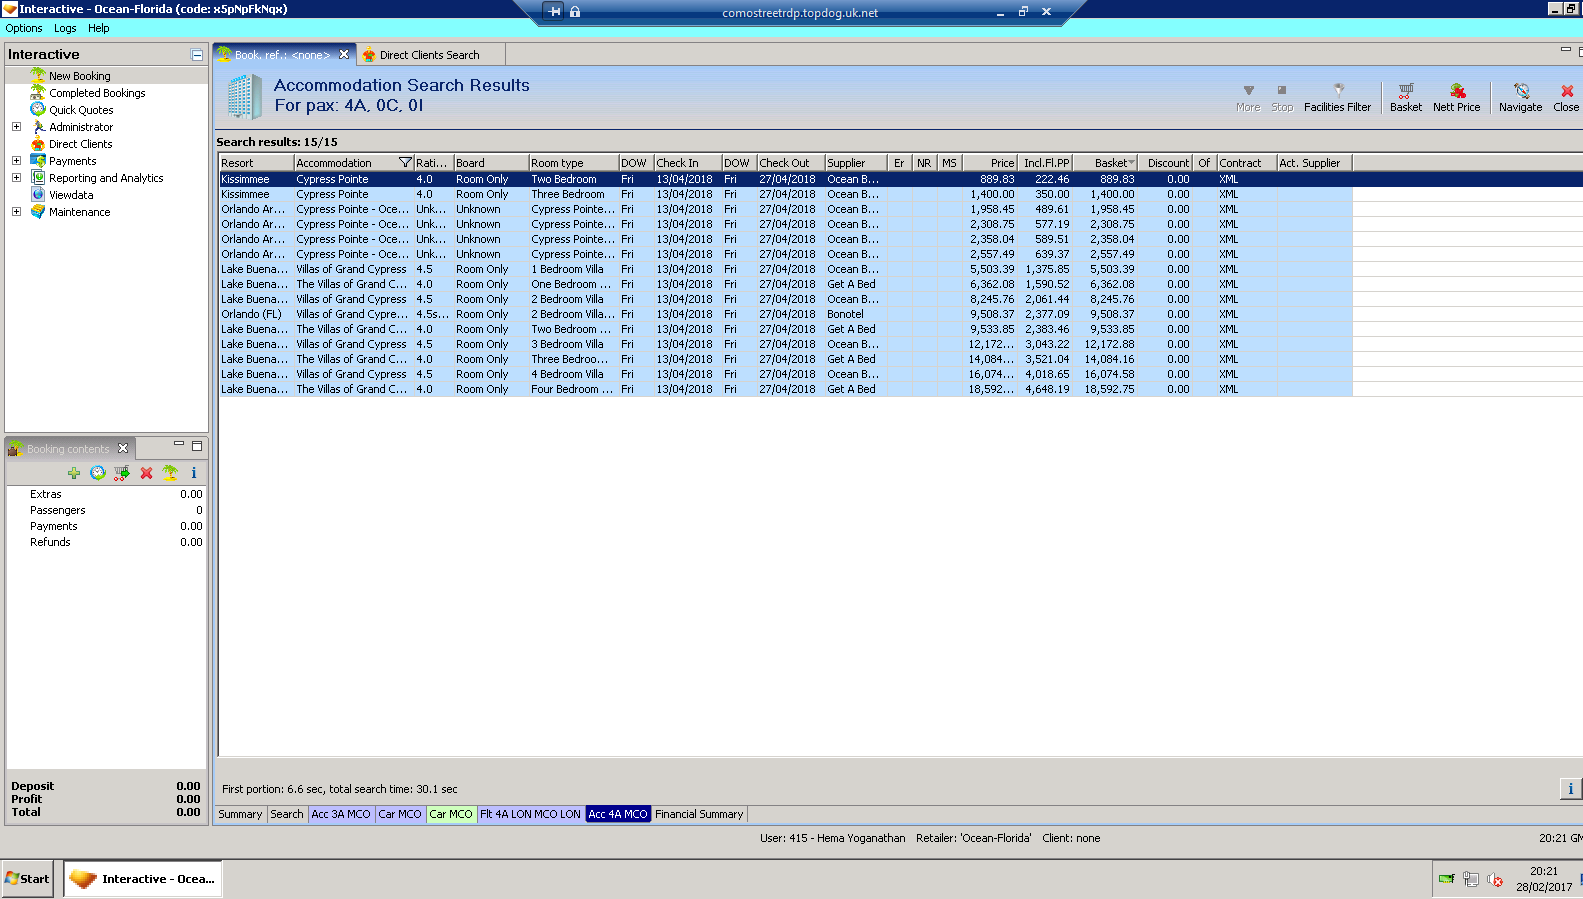The image size is (1583, 899).
Task: Close the Book. ref. <none> tab
Action: pyautogui.click(x=344, y=55)
